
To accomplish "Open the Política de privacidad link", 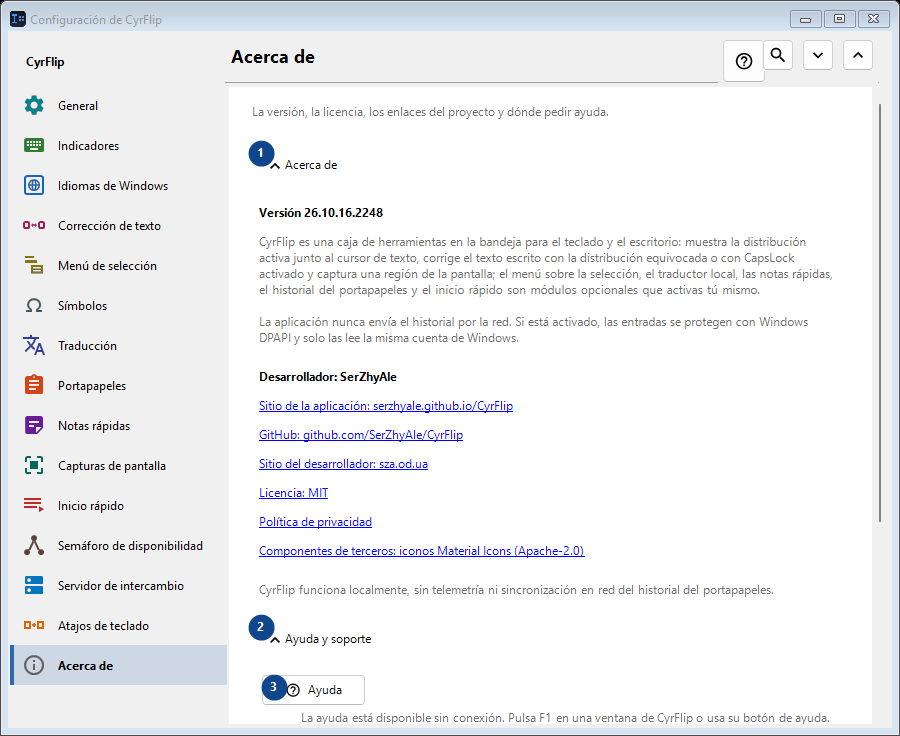I will click(x=315, y=522).
